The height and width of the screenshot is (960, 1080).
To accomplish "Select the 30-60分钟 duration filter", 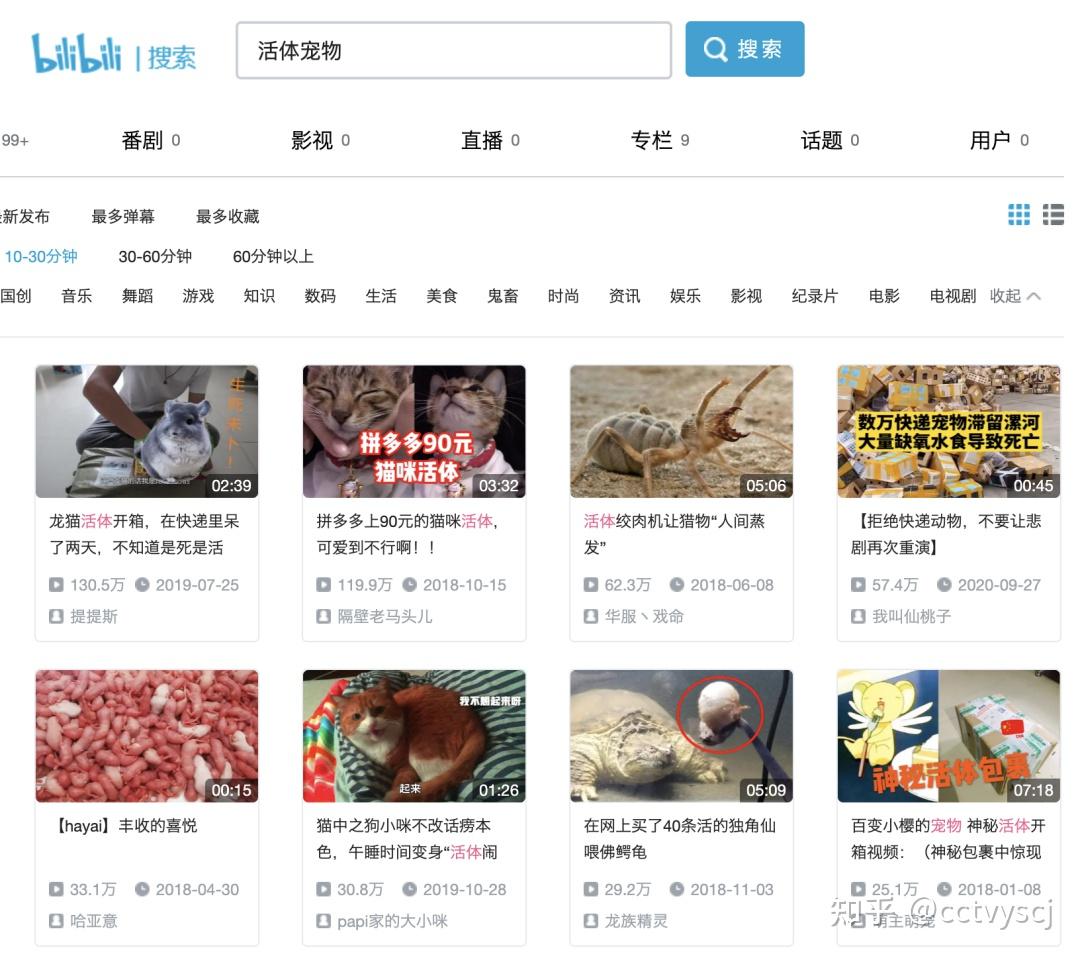I will (x=155, y=256).
